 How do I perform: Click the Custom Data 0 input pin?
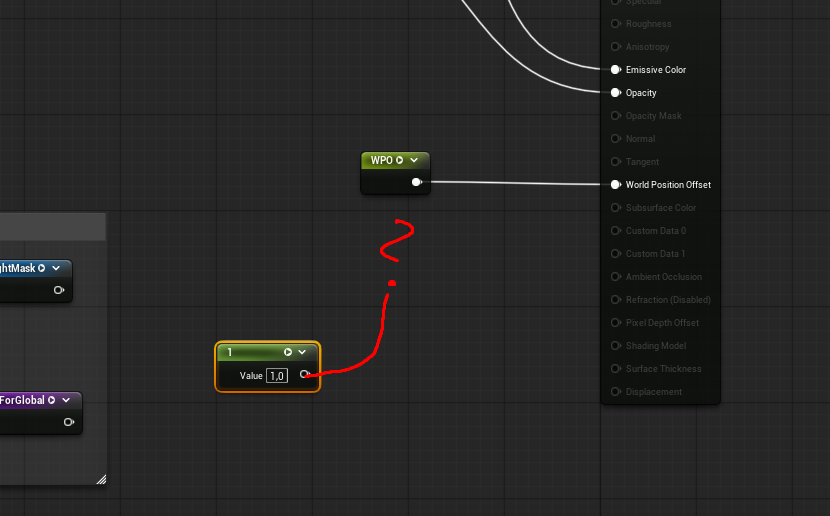616,231
